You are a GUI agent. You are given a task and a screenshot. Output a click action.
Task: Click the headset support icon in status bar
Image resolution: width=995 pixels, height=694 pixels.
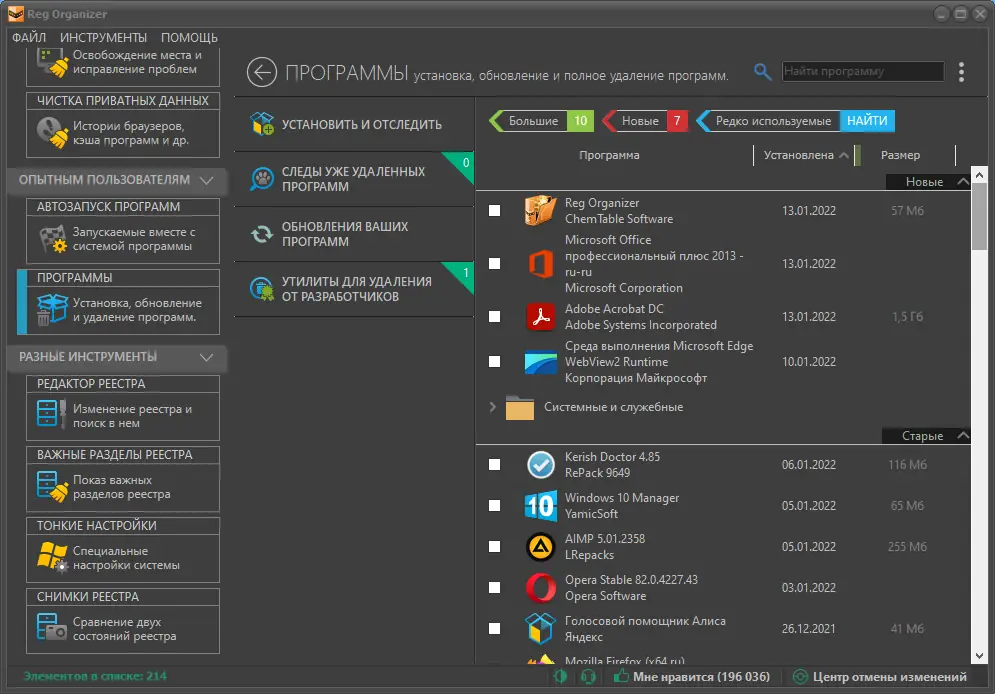pos(588,677)
